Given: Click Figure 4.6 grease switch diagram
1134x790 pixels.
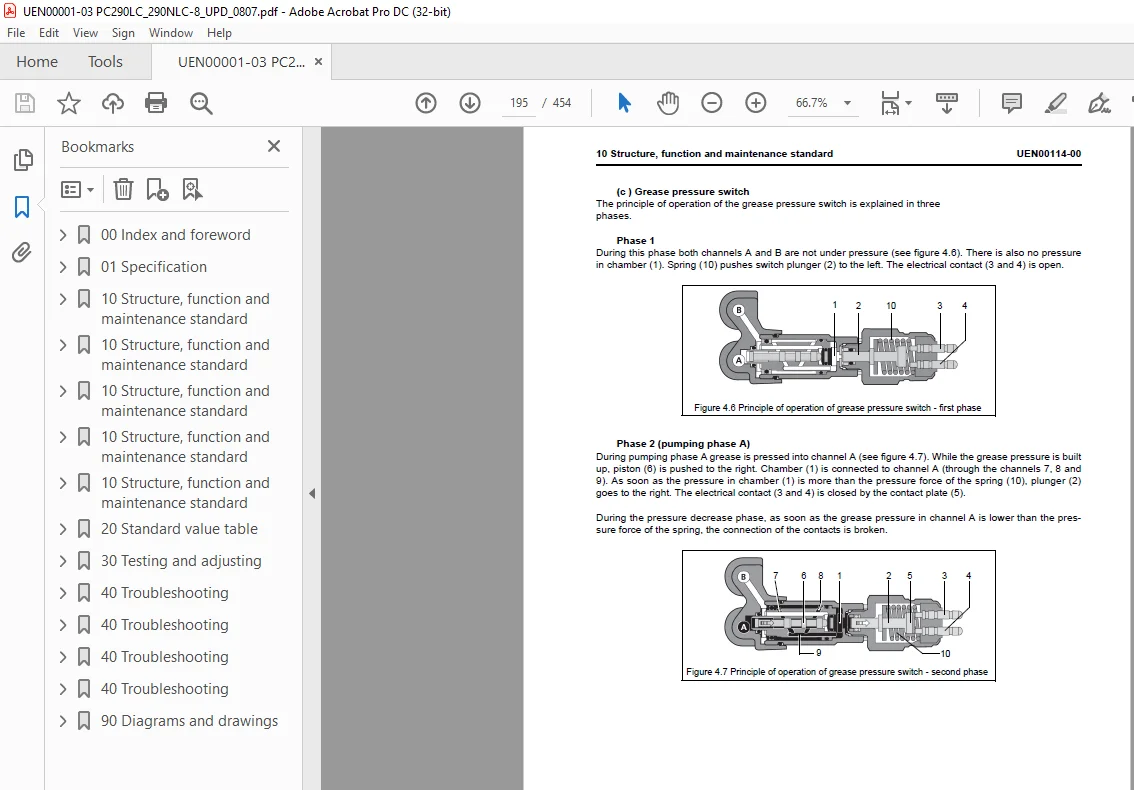Looking at the screenshot, I should coord(839,351).
